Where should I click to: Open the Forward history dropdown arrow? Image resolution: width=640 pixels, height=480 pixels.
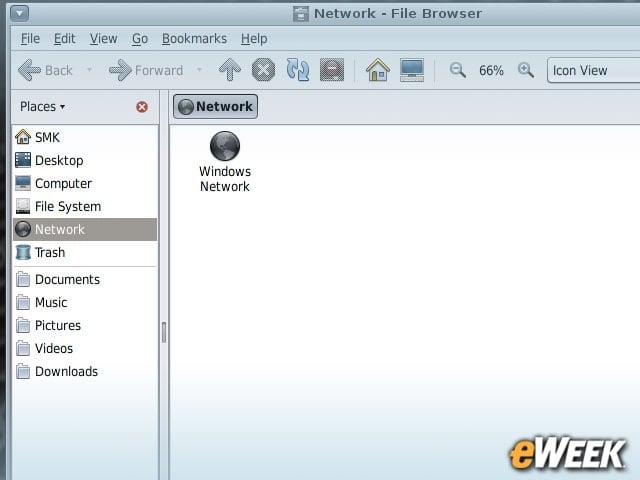[199, 70]
